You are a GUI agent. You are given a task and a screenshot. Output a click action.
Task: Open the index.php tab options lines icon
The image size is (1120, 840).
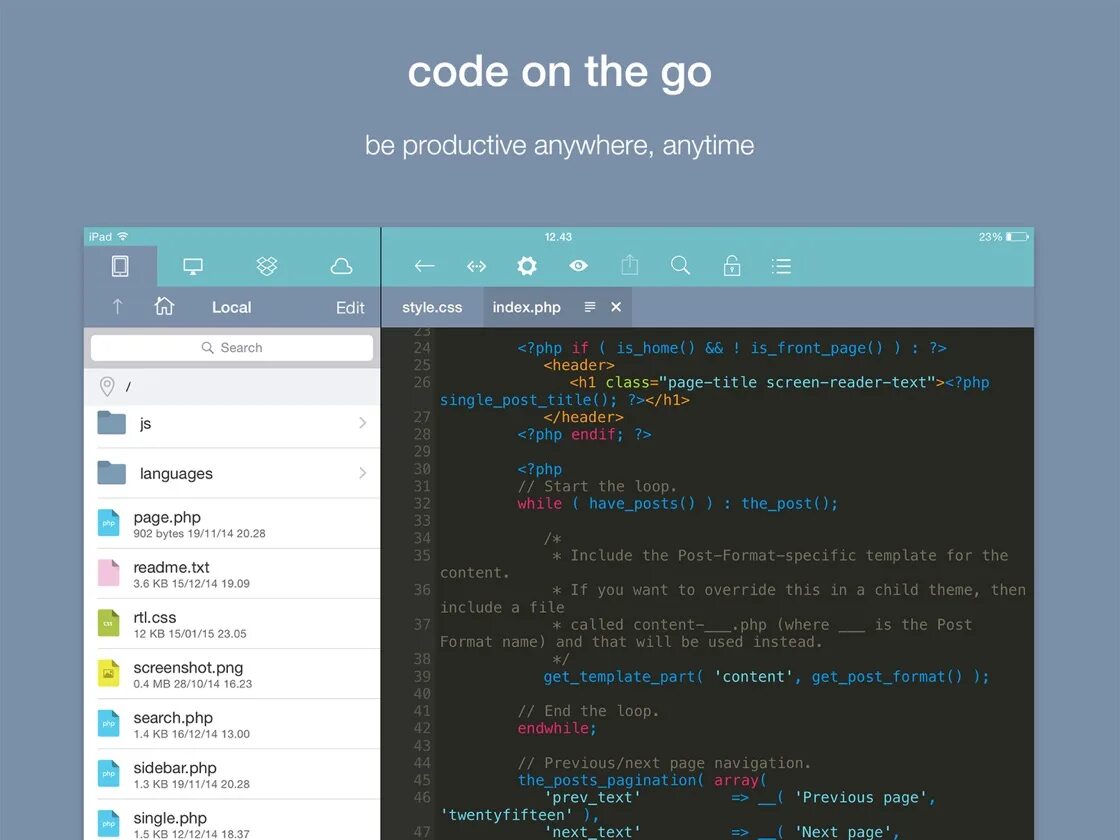590,307
